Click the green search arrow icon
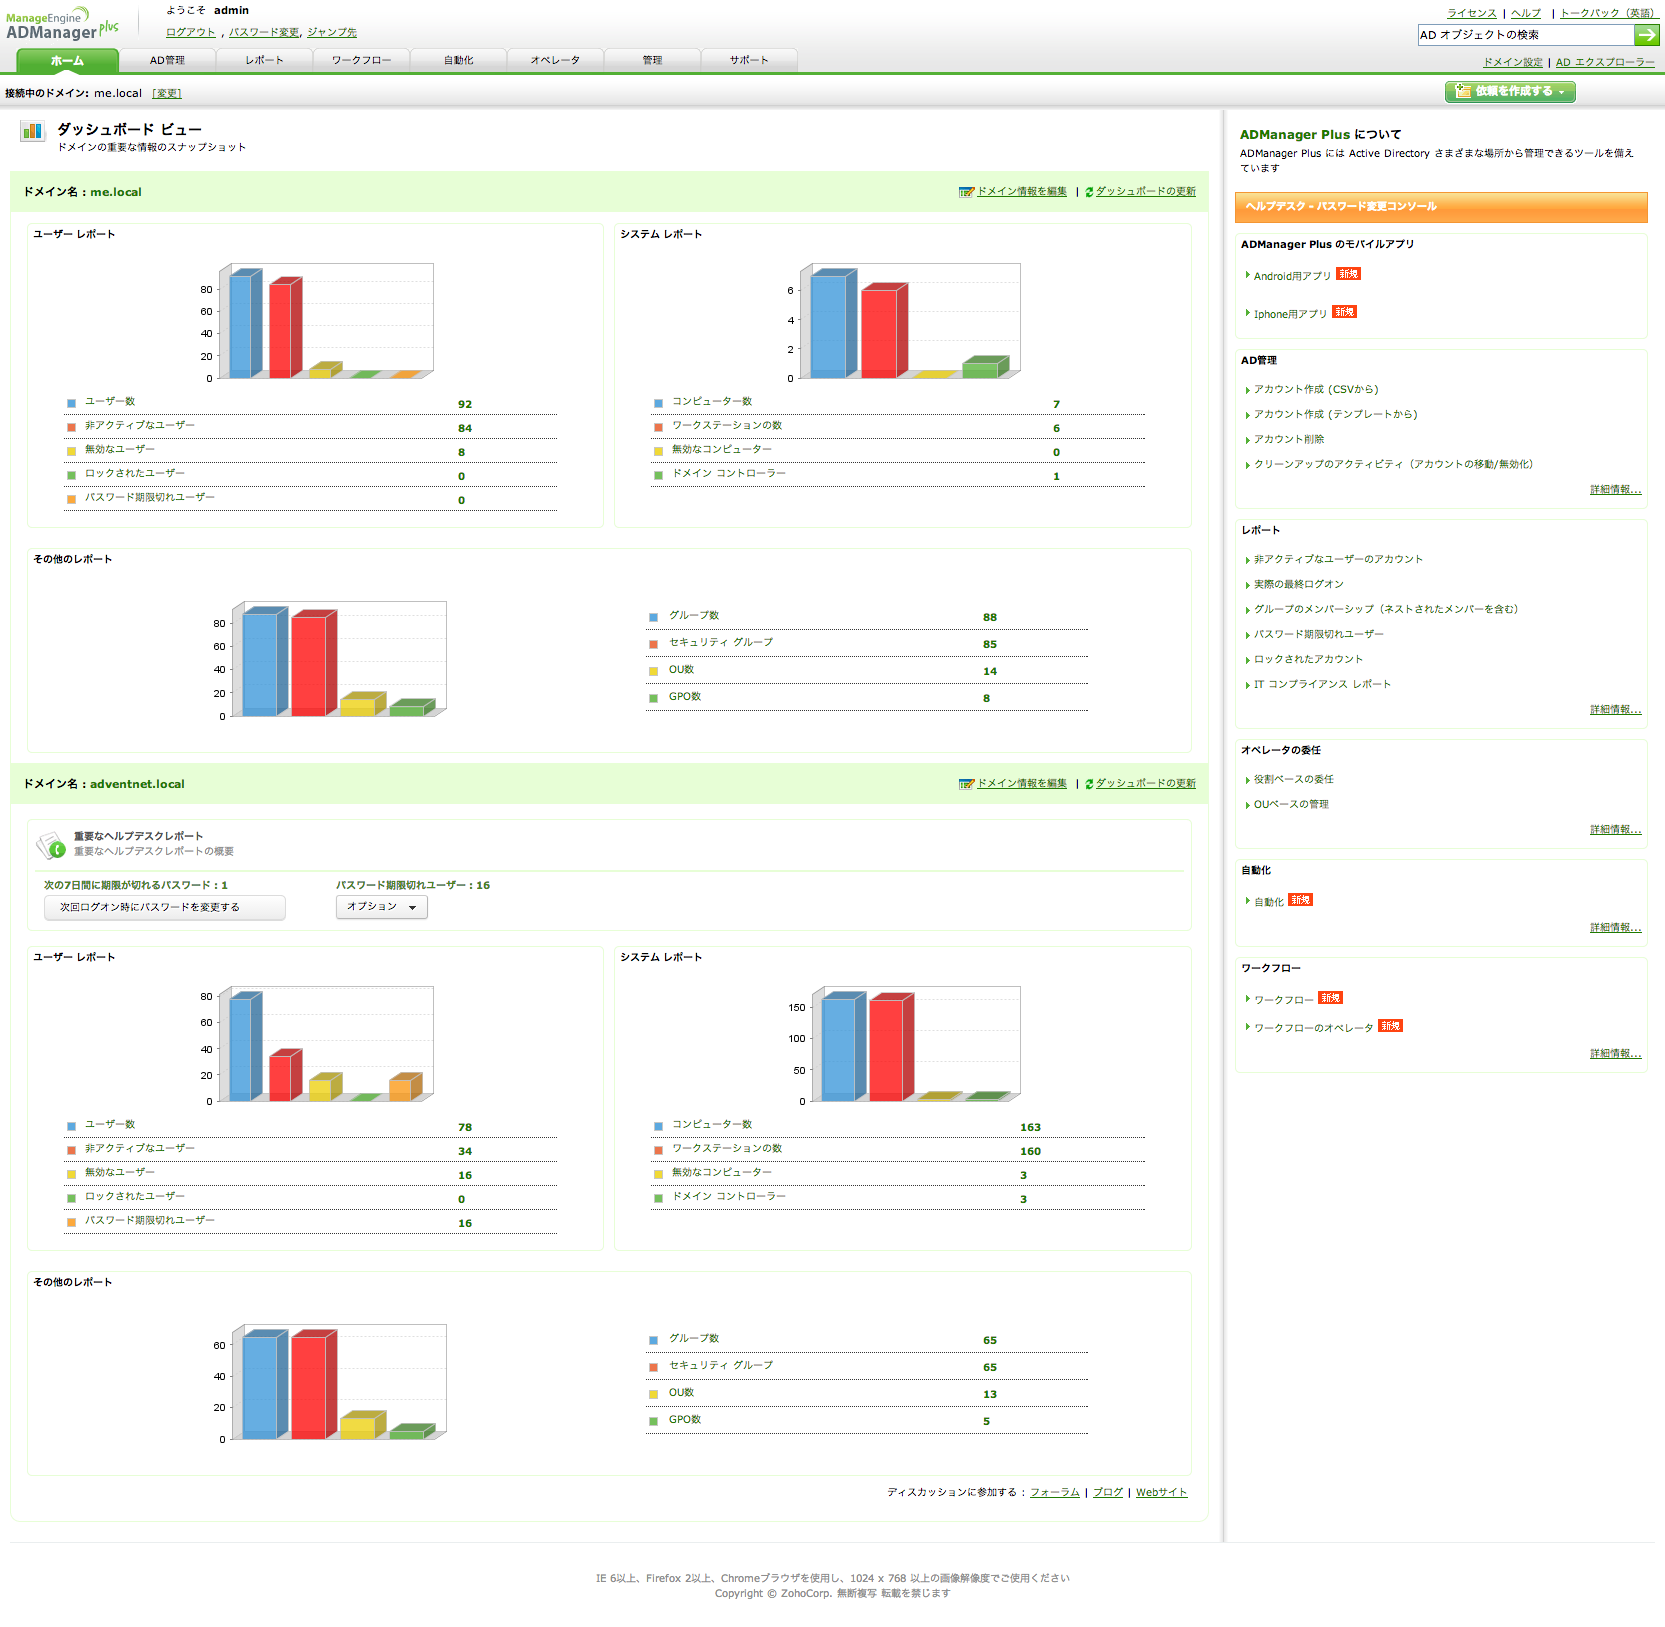The image size is (1665, 1627). 1646,35
